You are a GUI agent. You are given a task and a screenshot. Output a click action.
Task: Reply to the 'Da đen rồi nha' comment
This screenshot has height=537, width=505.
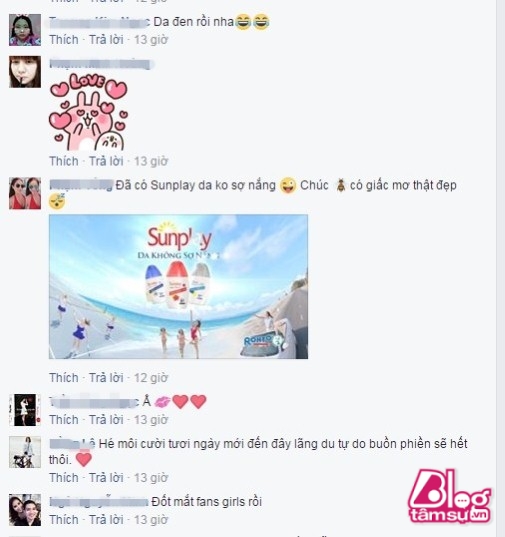106,40
